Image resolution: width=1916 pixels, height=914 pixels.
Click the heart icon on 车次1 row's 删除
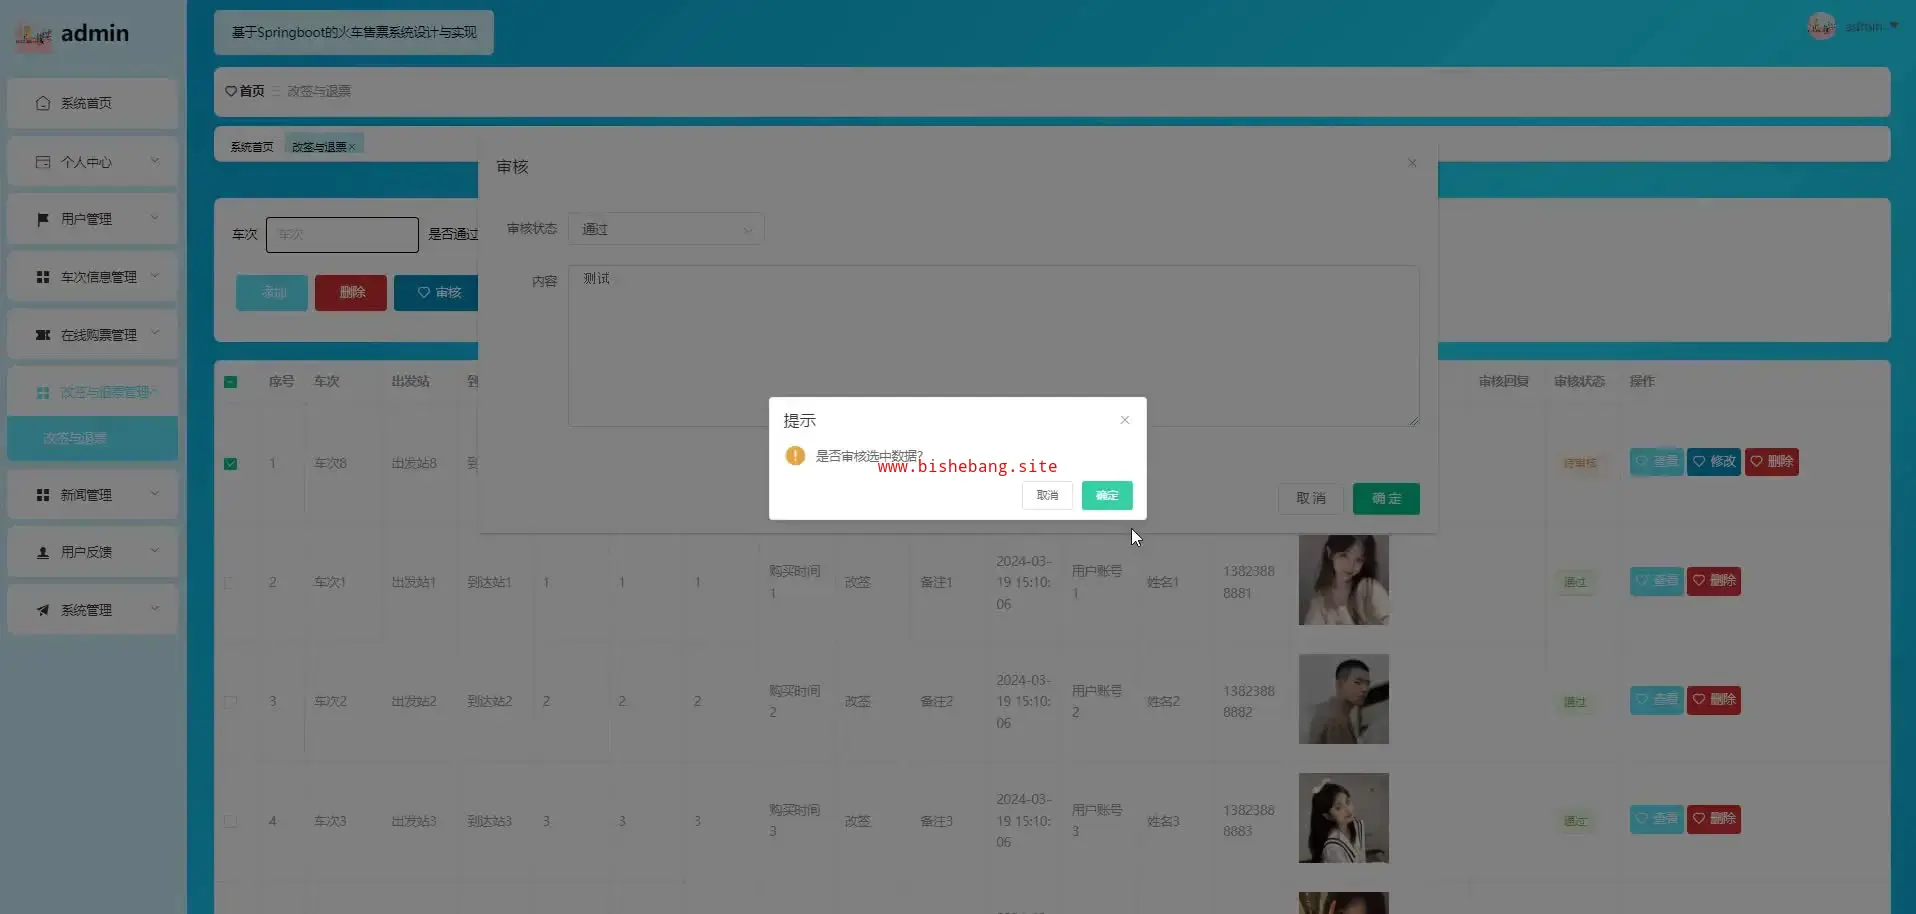click(1699, 580)
